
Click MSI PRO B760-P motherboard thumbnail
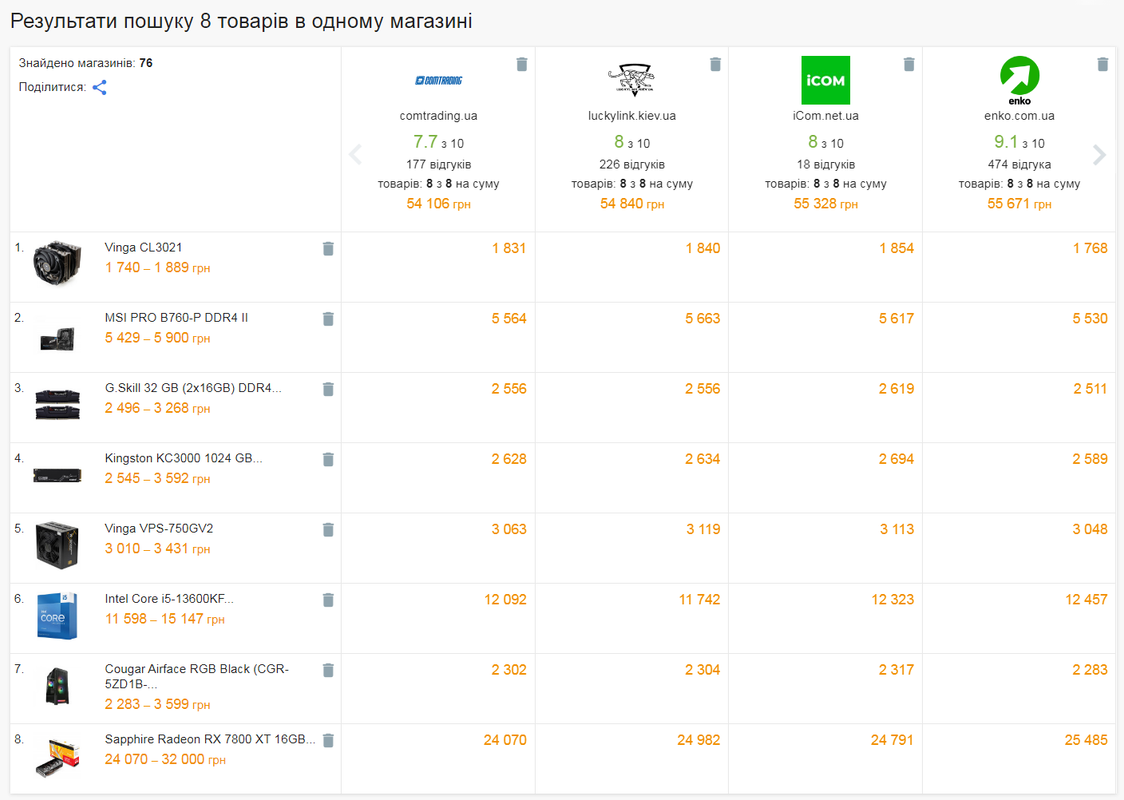pyautogui.click(x=57, y=338)
